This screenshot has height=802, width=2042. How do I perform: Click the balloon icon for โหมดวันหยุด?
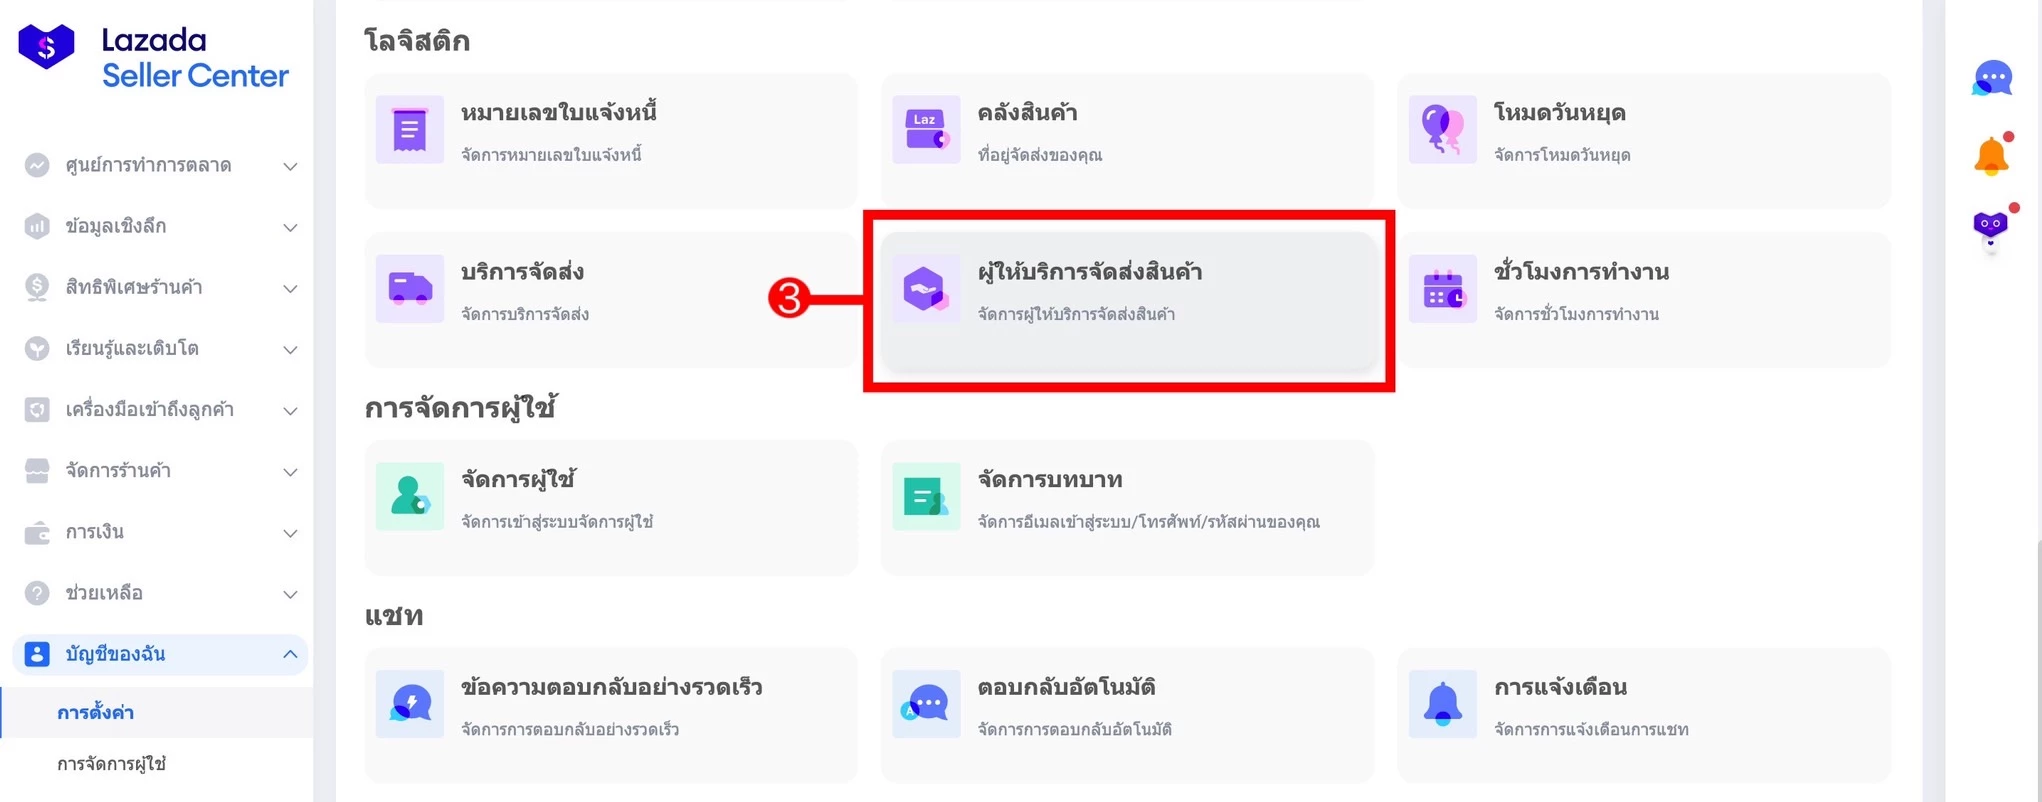[1442, 130]
